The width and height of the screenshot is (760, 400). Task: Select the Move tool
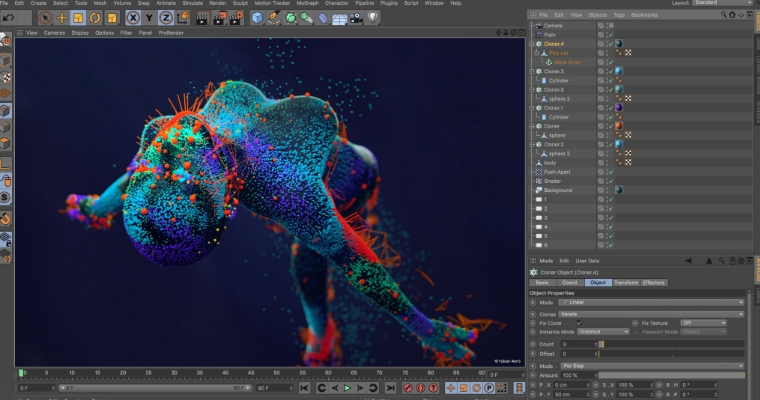click(x=62, y=18)
